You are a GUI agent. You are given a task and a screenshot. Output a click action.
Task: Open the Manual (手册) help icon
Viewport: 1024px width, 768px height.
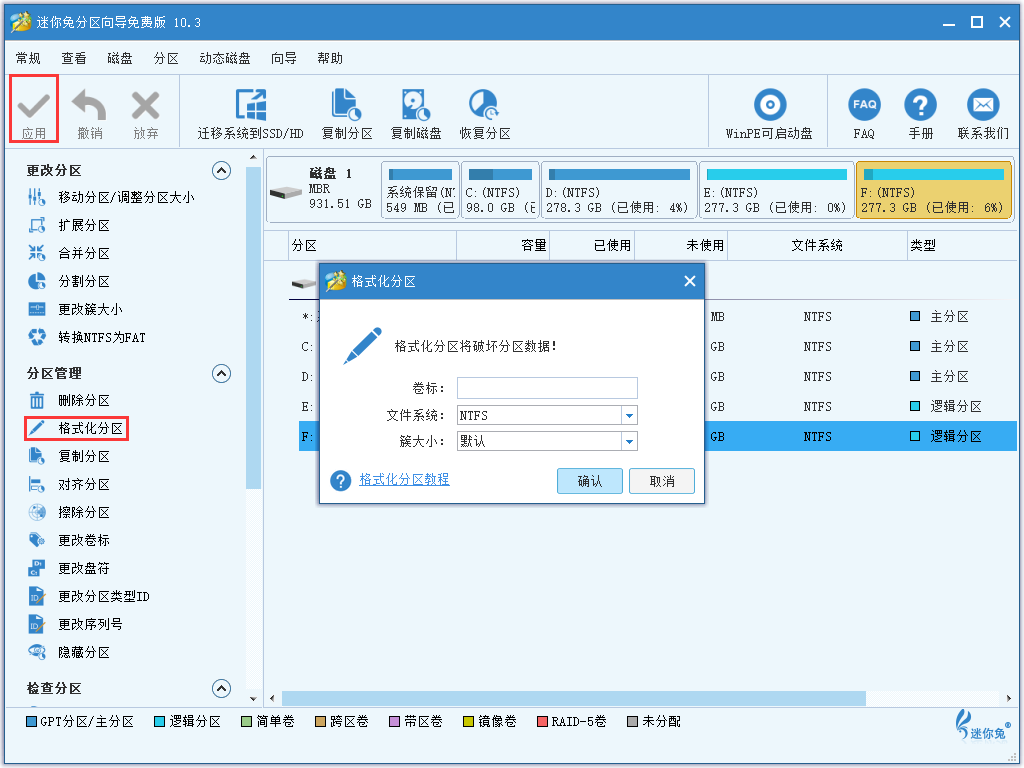click(920, 104)
